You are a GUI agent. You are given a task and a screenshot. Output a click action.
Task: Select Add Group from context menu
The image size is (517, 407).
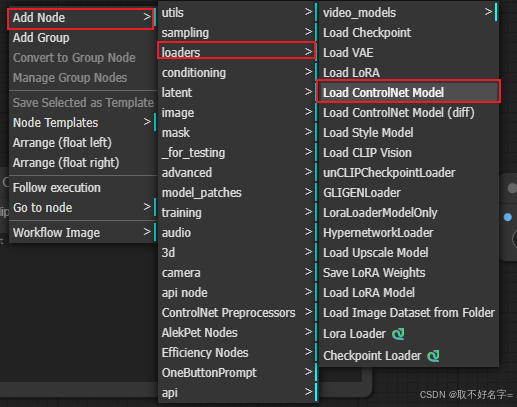tap(83, 38)
